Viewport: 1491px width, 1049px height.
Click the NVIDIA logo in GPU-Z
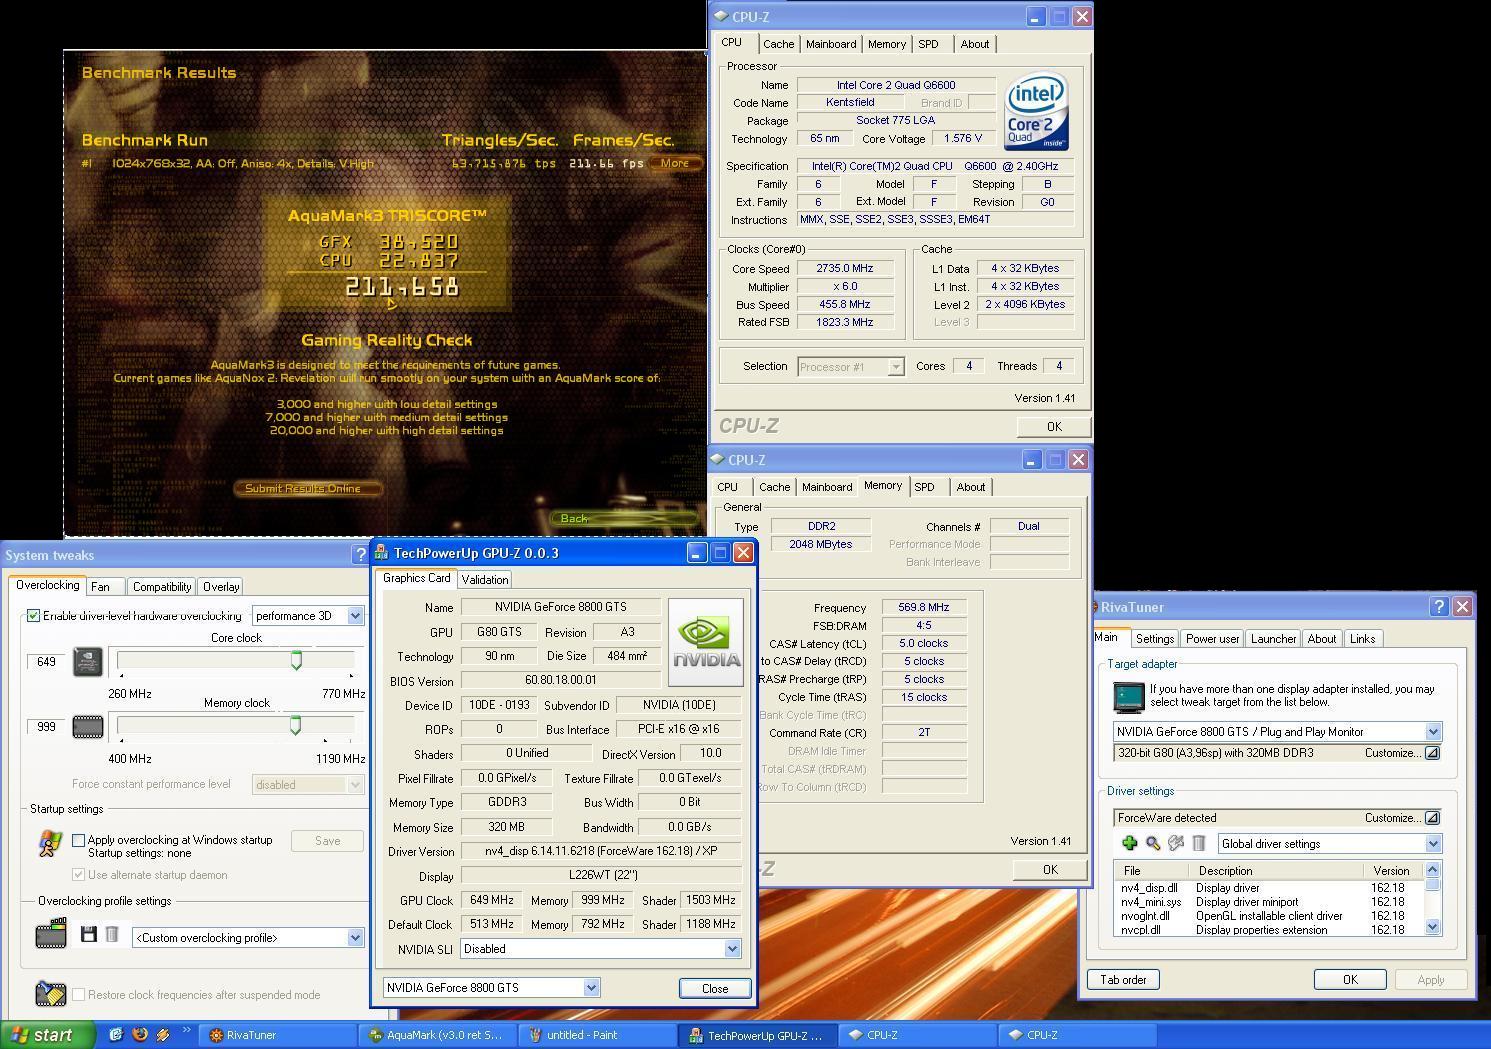[x=706, y=641]
